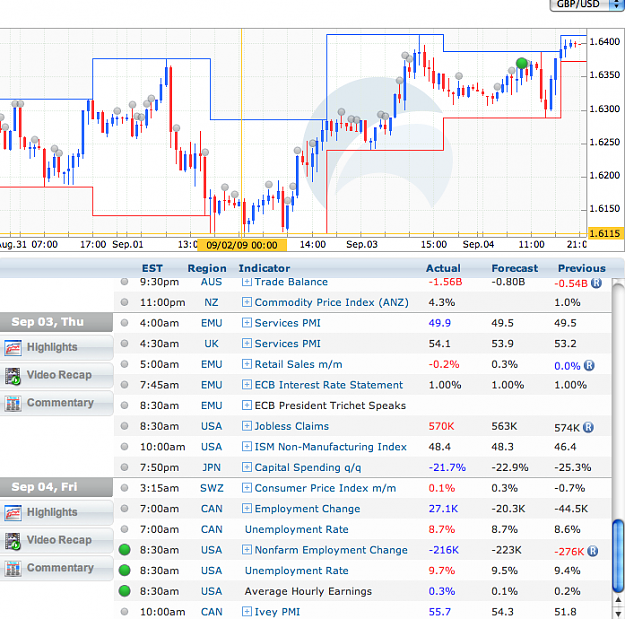This screenshot has height=619, width=625.
Task: Click revised icon beside 574K previous value
Action: [x=588, y=427]
